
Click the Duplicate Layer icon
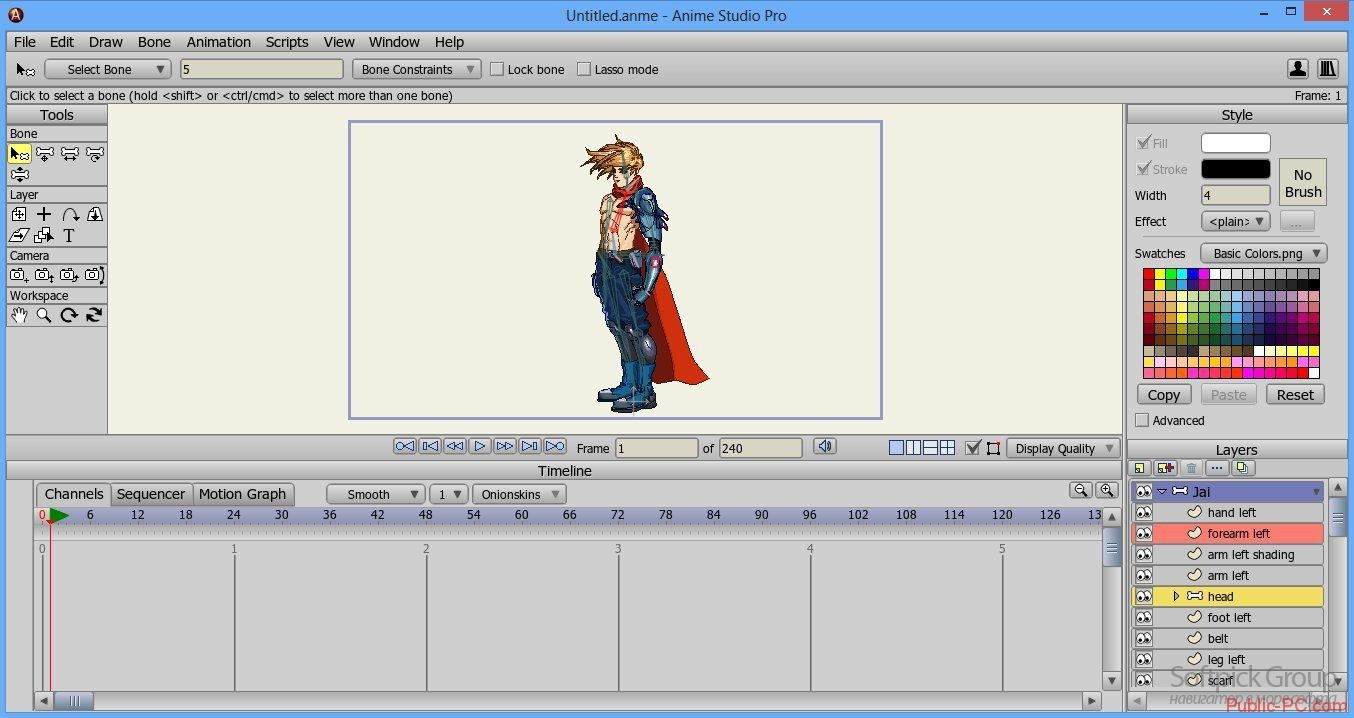1165,468
